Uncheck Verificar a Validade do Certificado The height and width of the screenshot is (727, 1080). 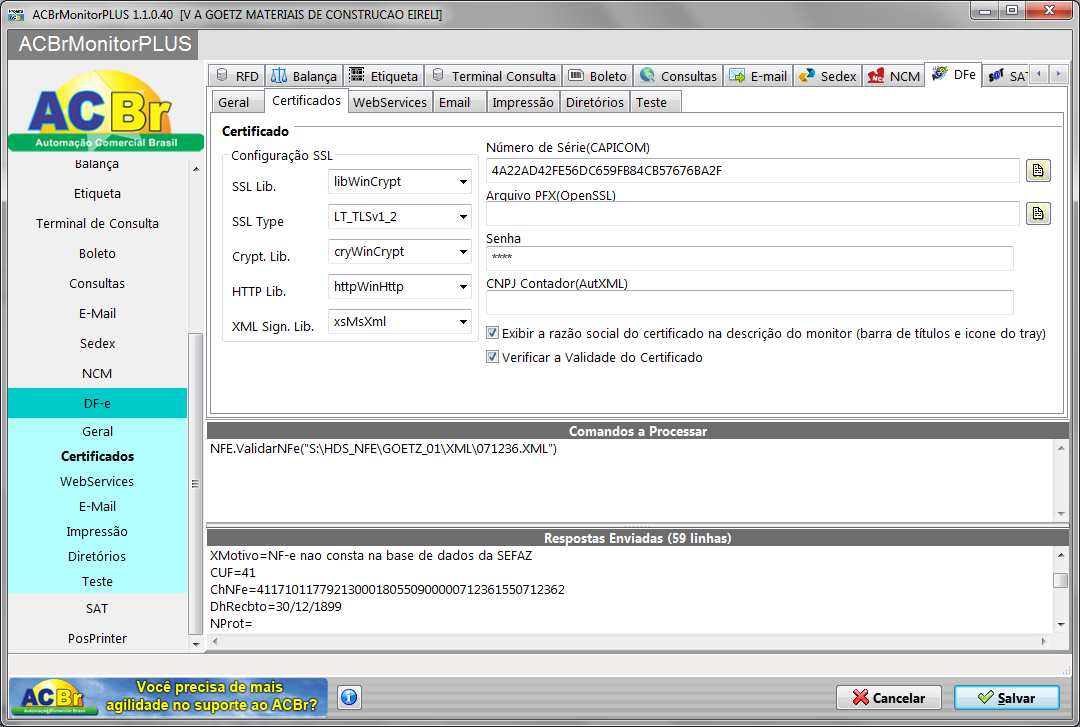(x=492, y=357)
